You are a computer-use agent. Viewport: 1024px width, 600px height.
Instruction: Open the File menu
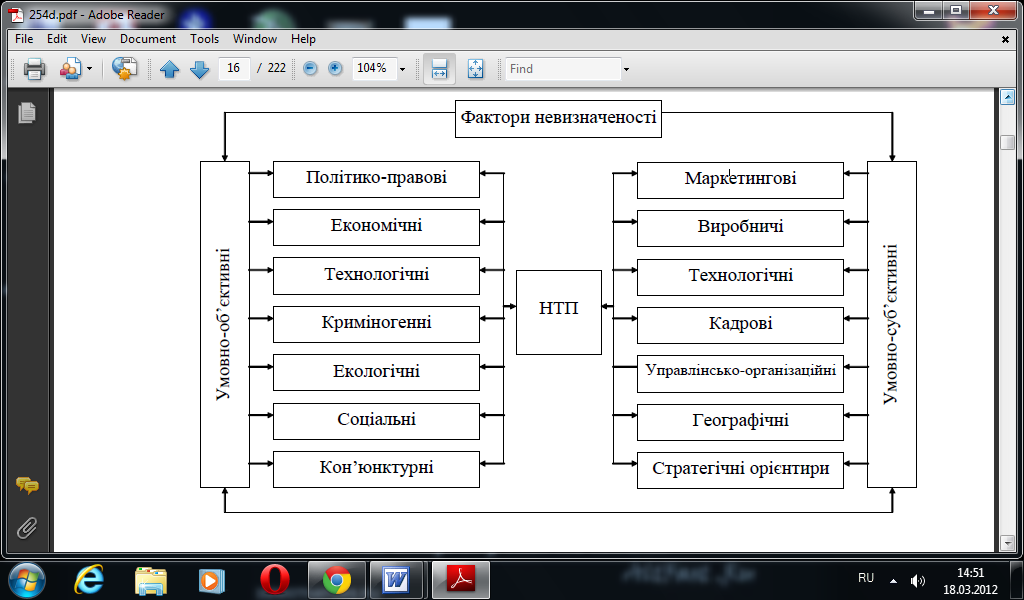click(x=24, y=39)
